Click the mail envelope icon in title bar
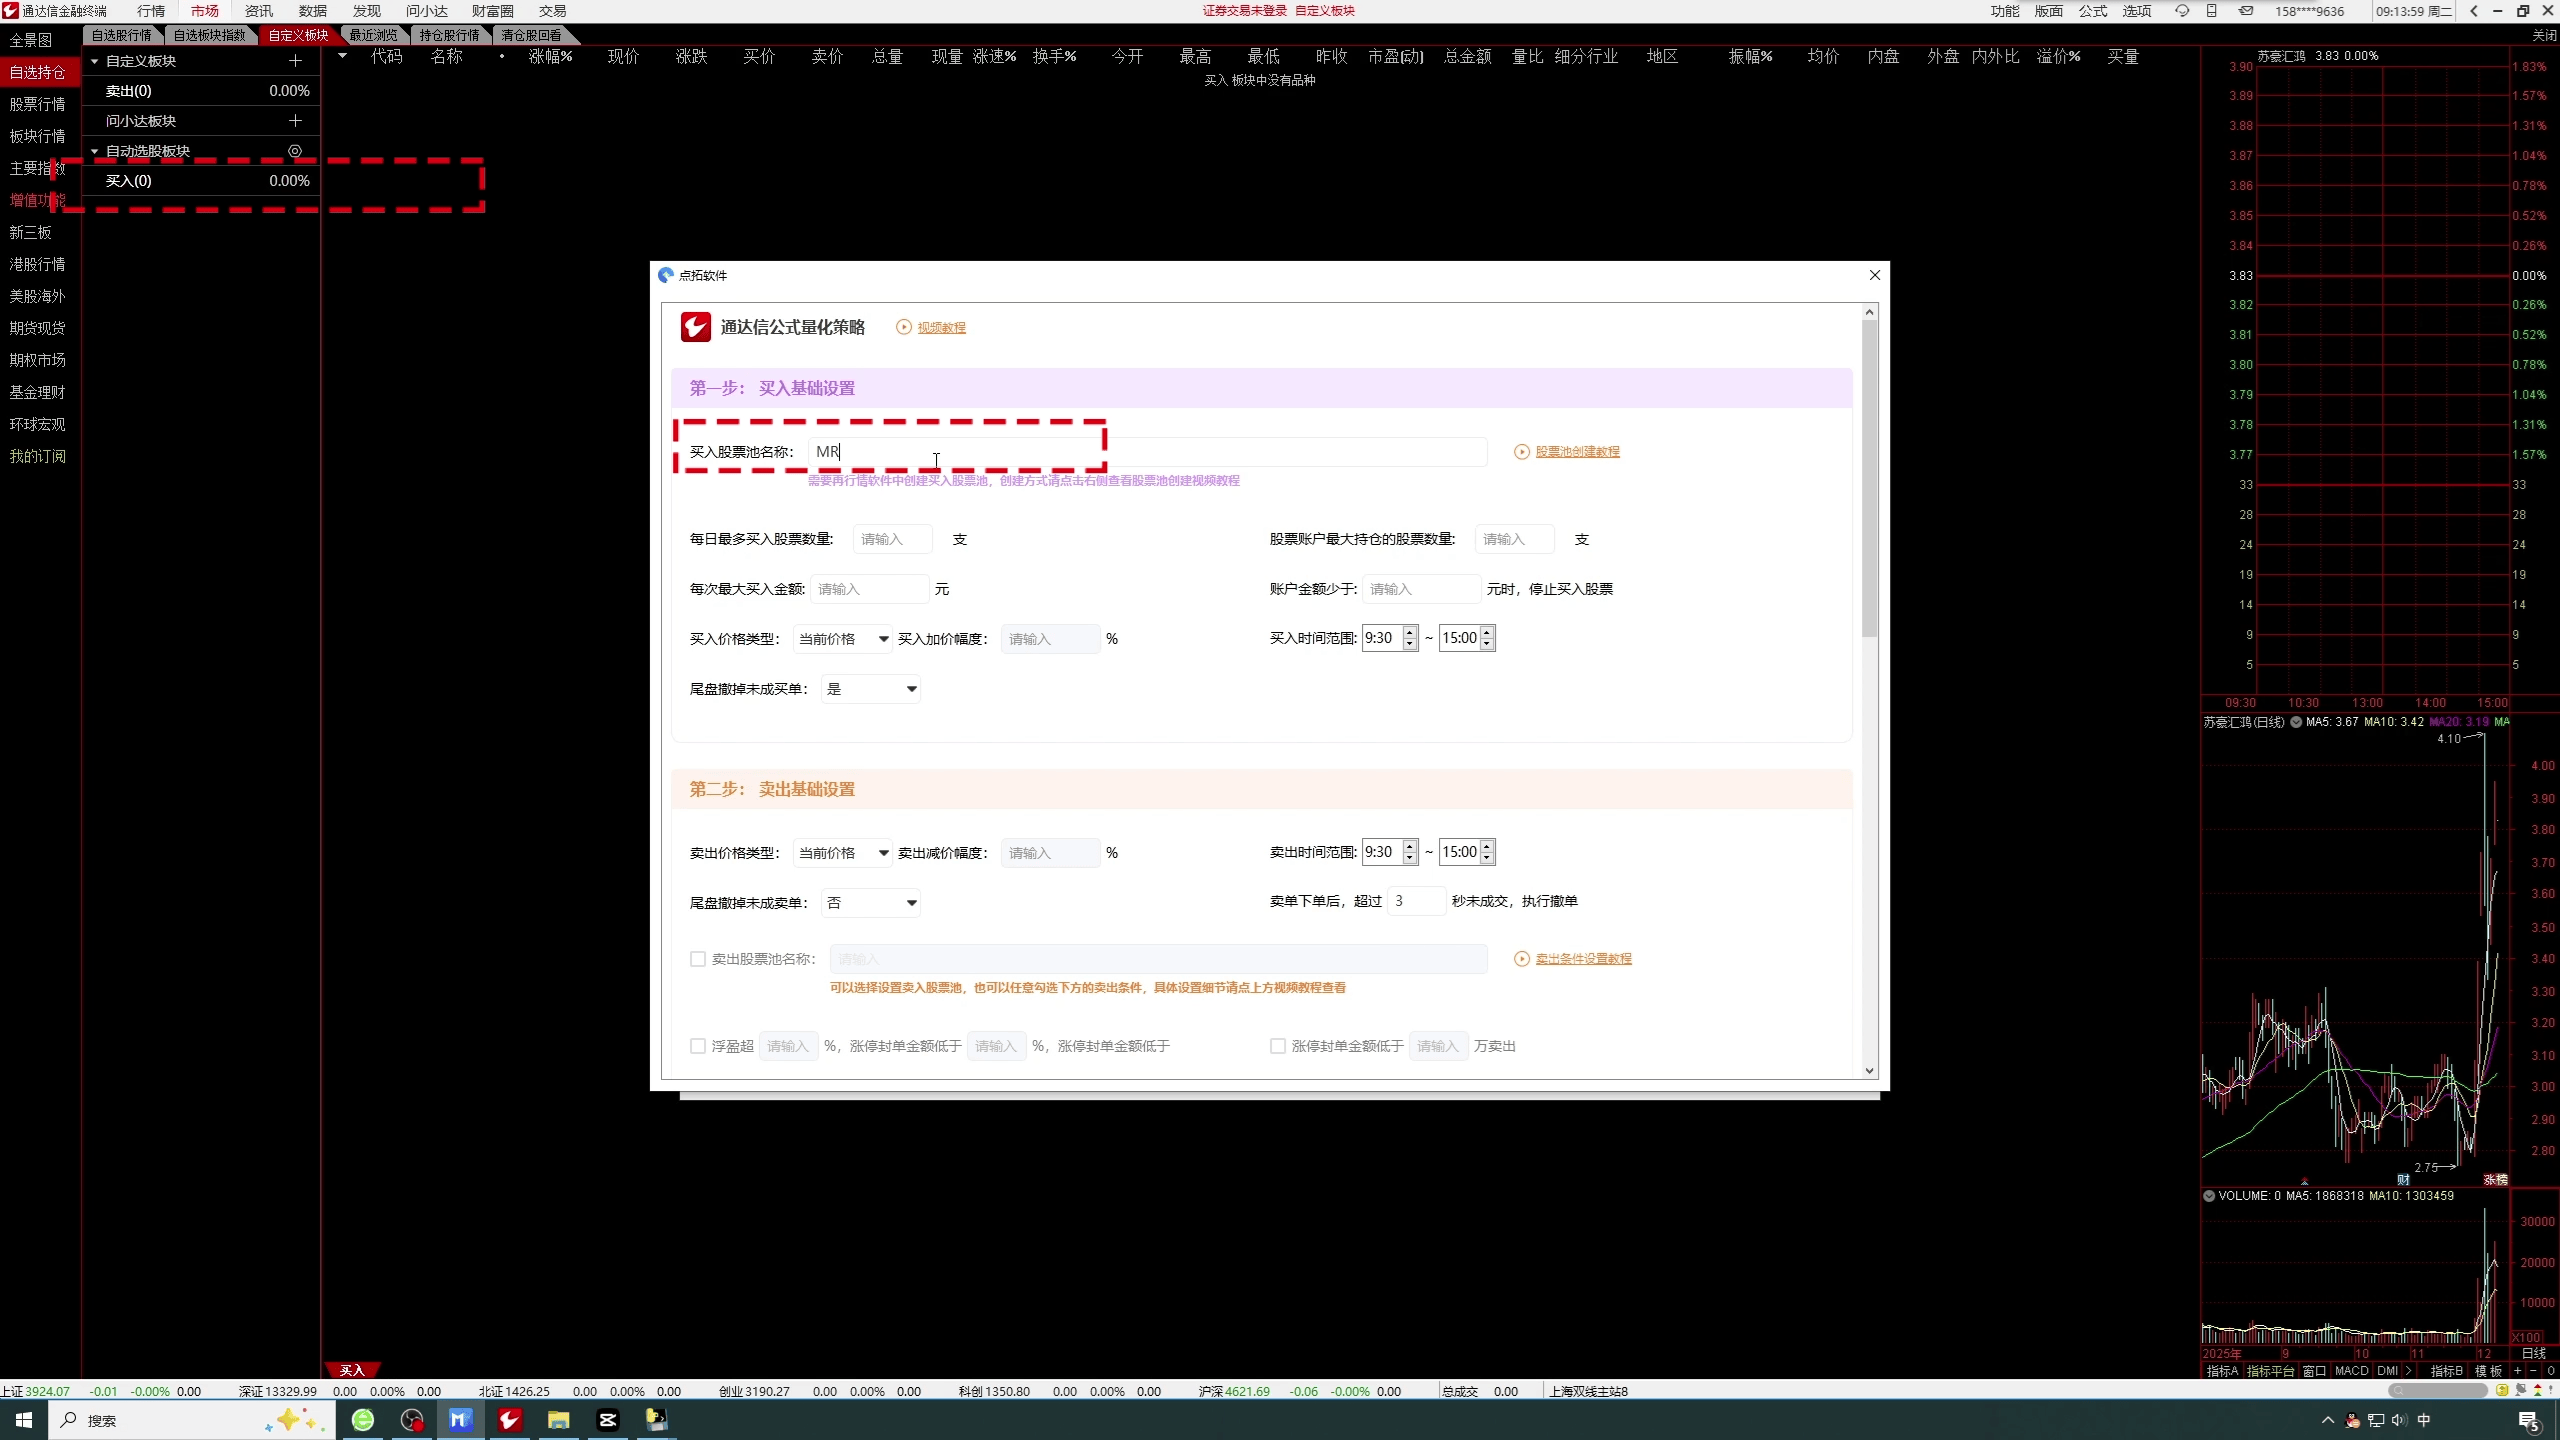This screenshot has width=2560, height=1440. [2246, 11]
